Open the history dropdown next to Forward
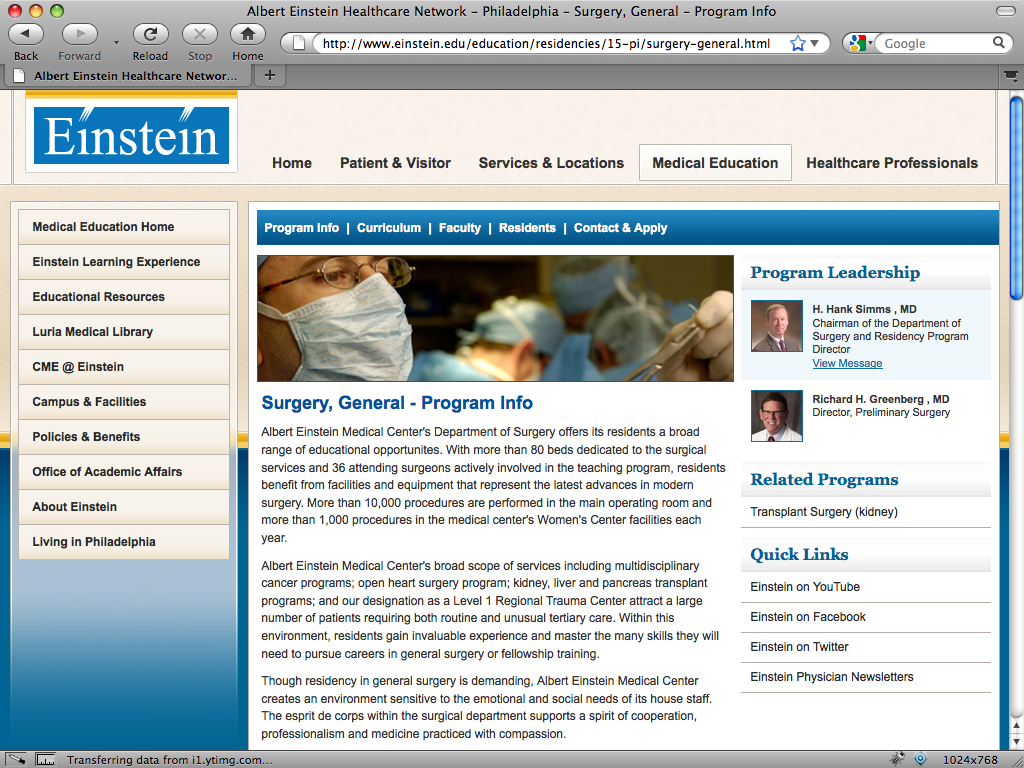Screen dimensions: 1024x768 point(116,42)
